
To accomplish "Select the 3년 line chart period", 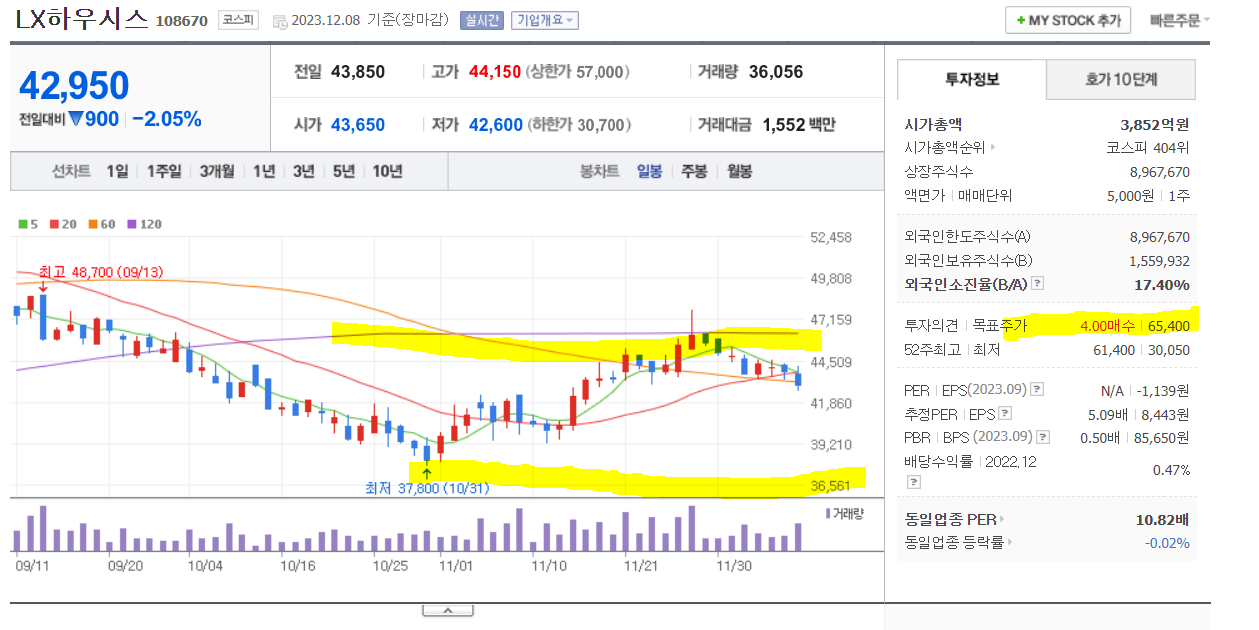I will 303,171.
